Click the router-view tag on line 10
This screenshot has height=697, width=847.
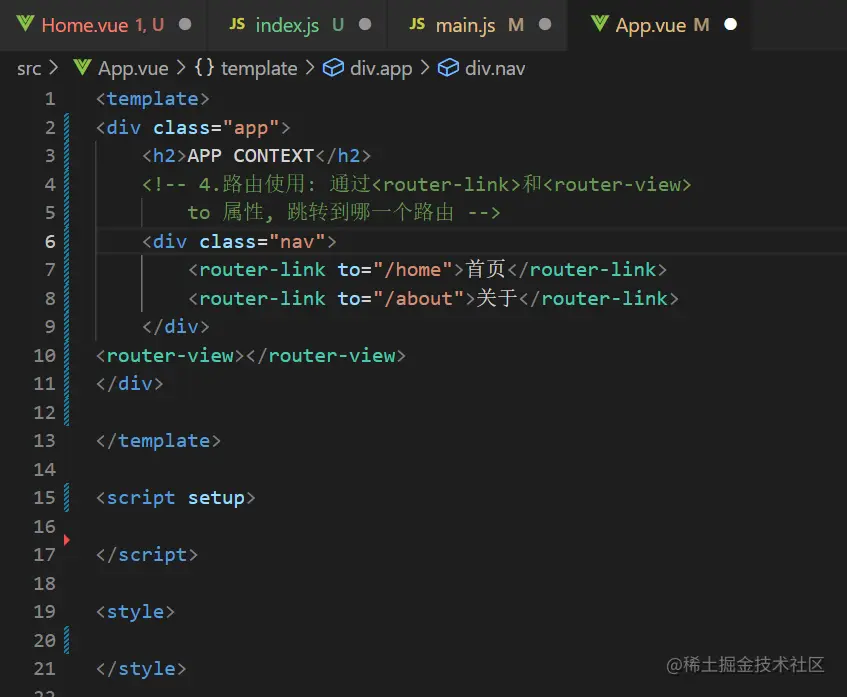tap(251, 356)
